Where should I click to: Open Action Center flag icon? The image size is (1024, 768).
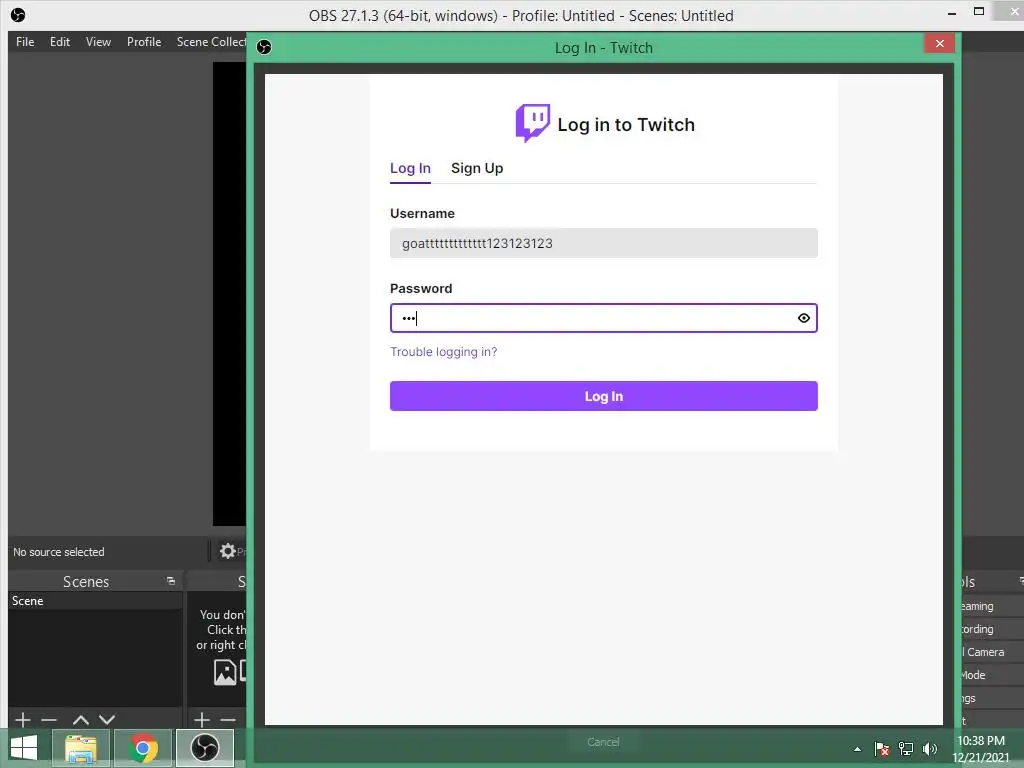tap(882, 749)
